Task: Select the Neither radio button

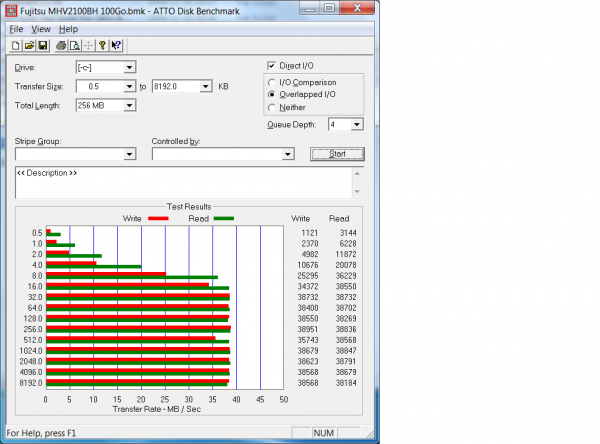Action: [x=271, y=107]
